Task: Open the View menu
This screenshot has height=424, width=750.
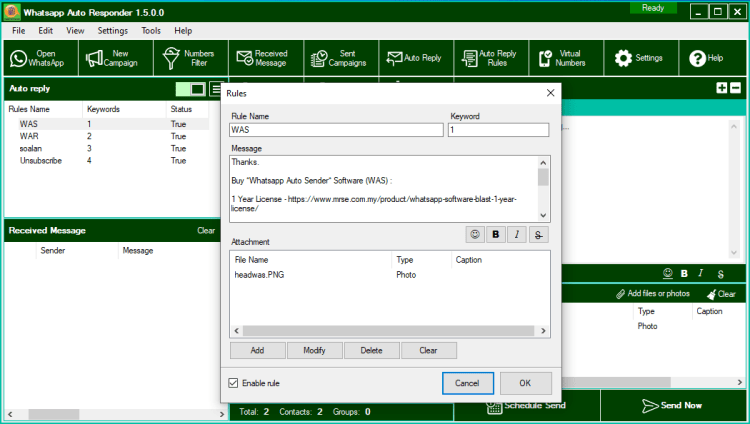Action: pyautogui.click(x=75, y=31)
